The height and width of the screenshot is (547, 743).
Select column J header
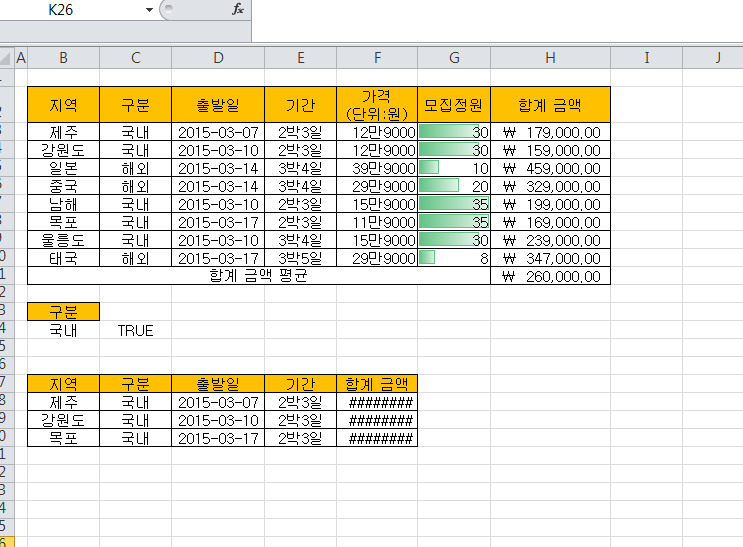coord(718,58)
